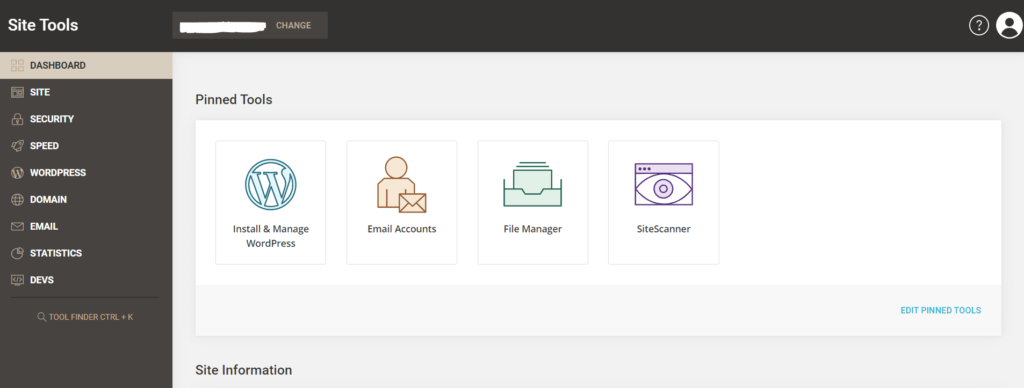Open the Dashboard menu item

pyautogui.click(x=86, y=65)
